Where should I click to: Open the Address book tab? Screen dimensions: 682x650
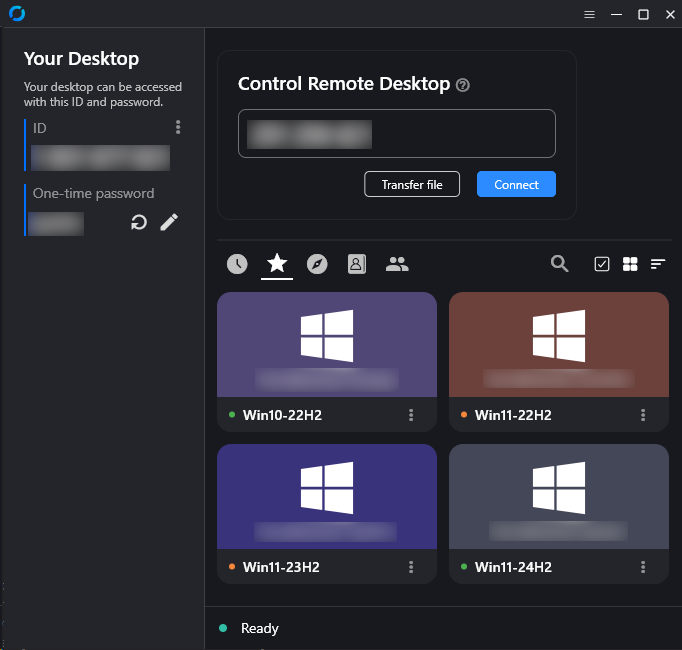coord(357,264)
